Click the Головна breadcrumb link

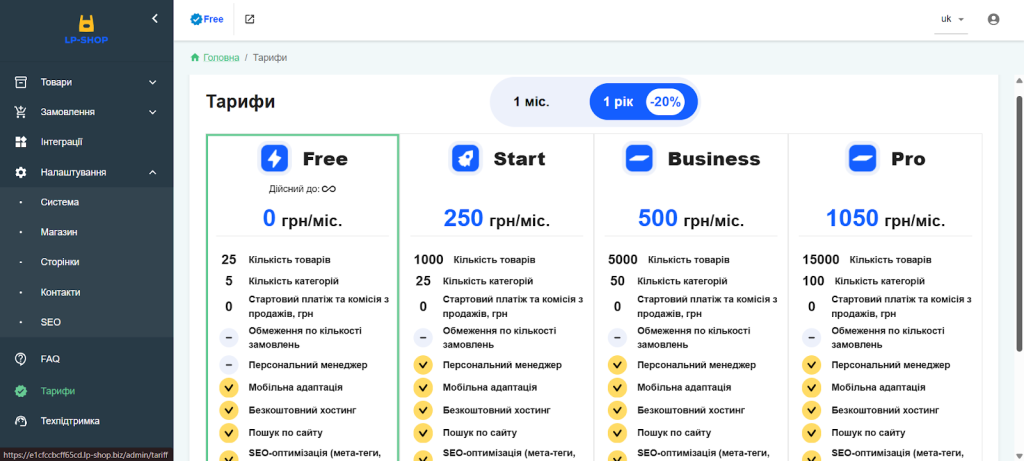pyautogui.click(x=221, y=58)
